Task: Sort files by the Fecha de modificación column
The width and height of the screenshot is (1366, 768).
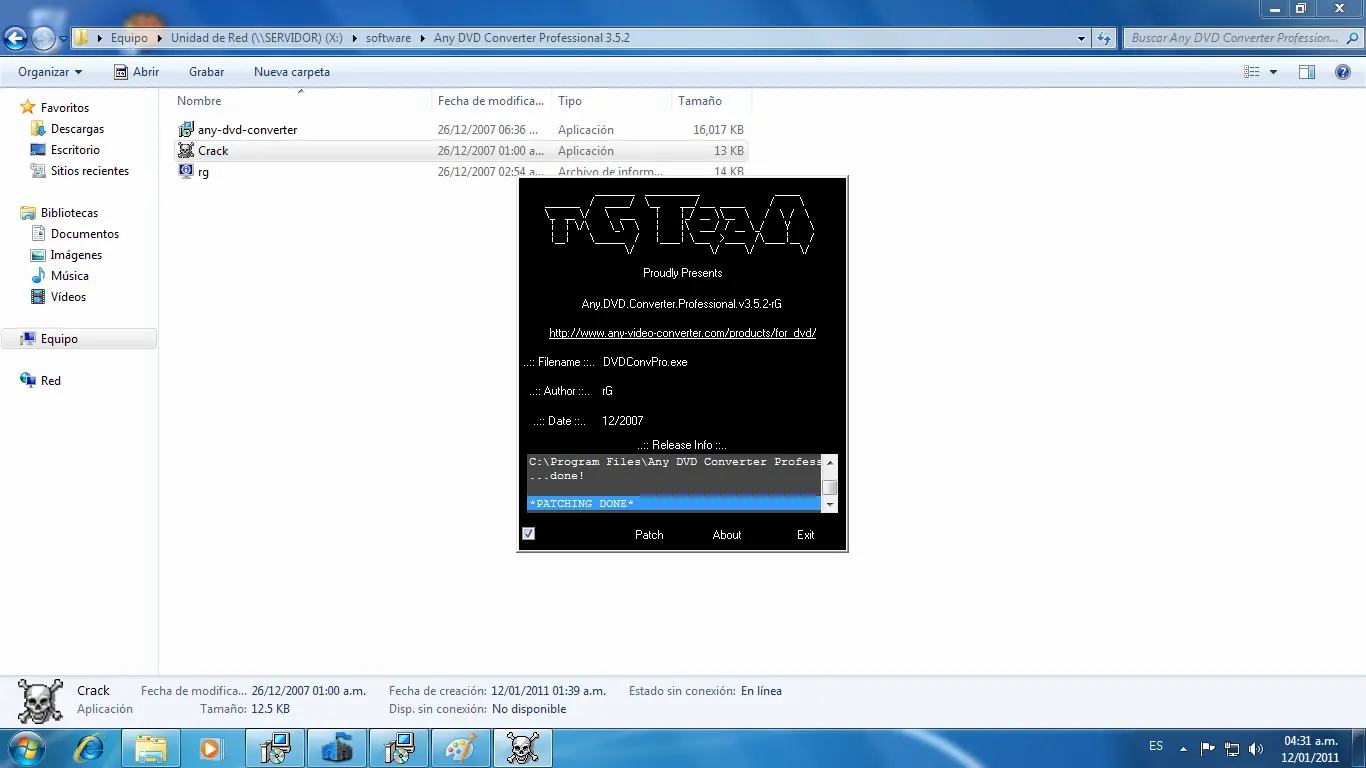Action: 492,101
